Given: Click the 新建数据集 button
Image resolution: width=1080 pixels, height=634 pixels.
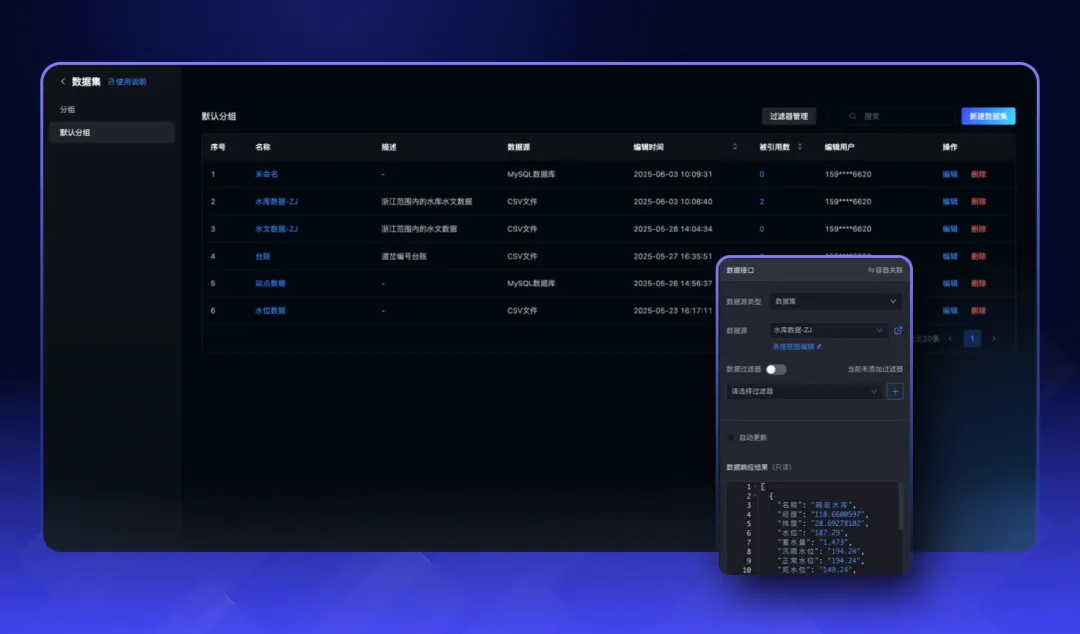Looking at the screenshot, I should tap(988, 117).
